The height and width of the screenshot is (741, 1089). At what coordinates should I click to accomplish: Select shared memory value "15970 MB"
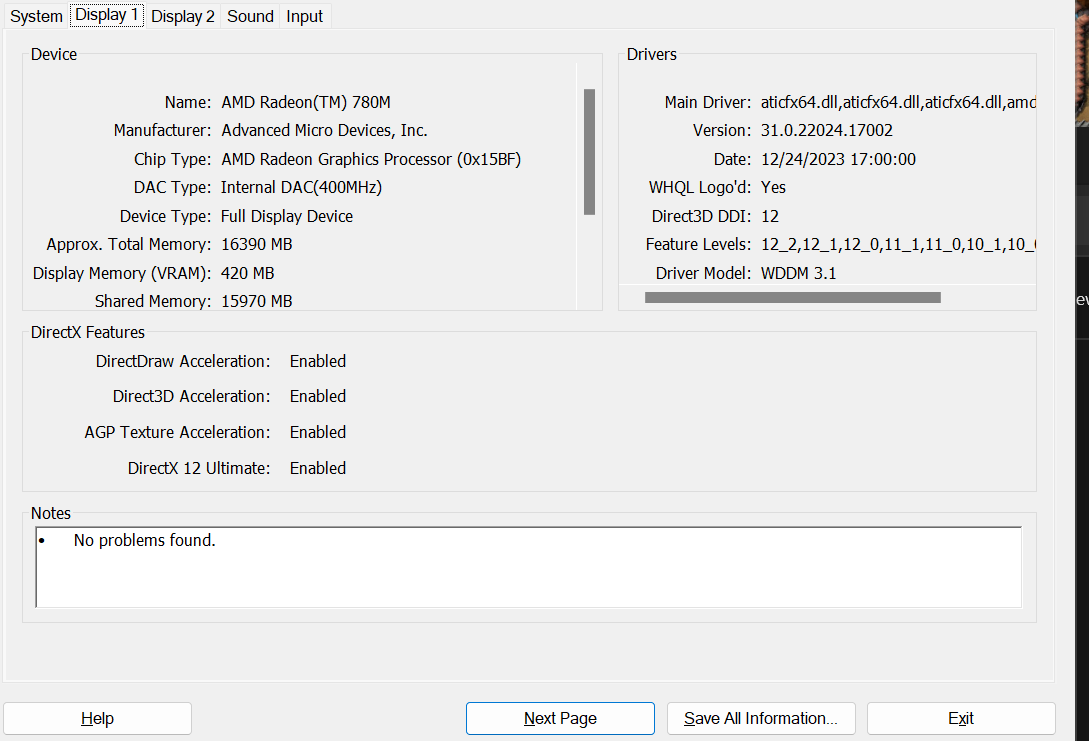point(256,301)
